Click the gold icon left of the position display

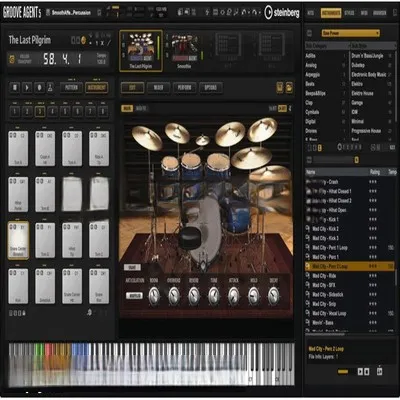[x=12, y=59]
